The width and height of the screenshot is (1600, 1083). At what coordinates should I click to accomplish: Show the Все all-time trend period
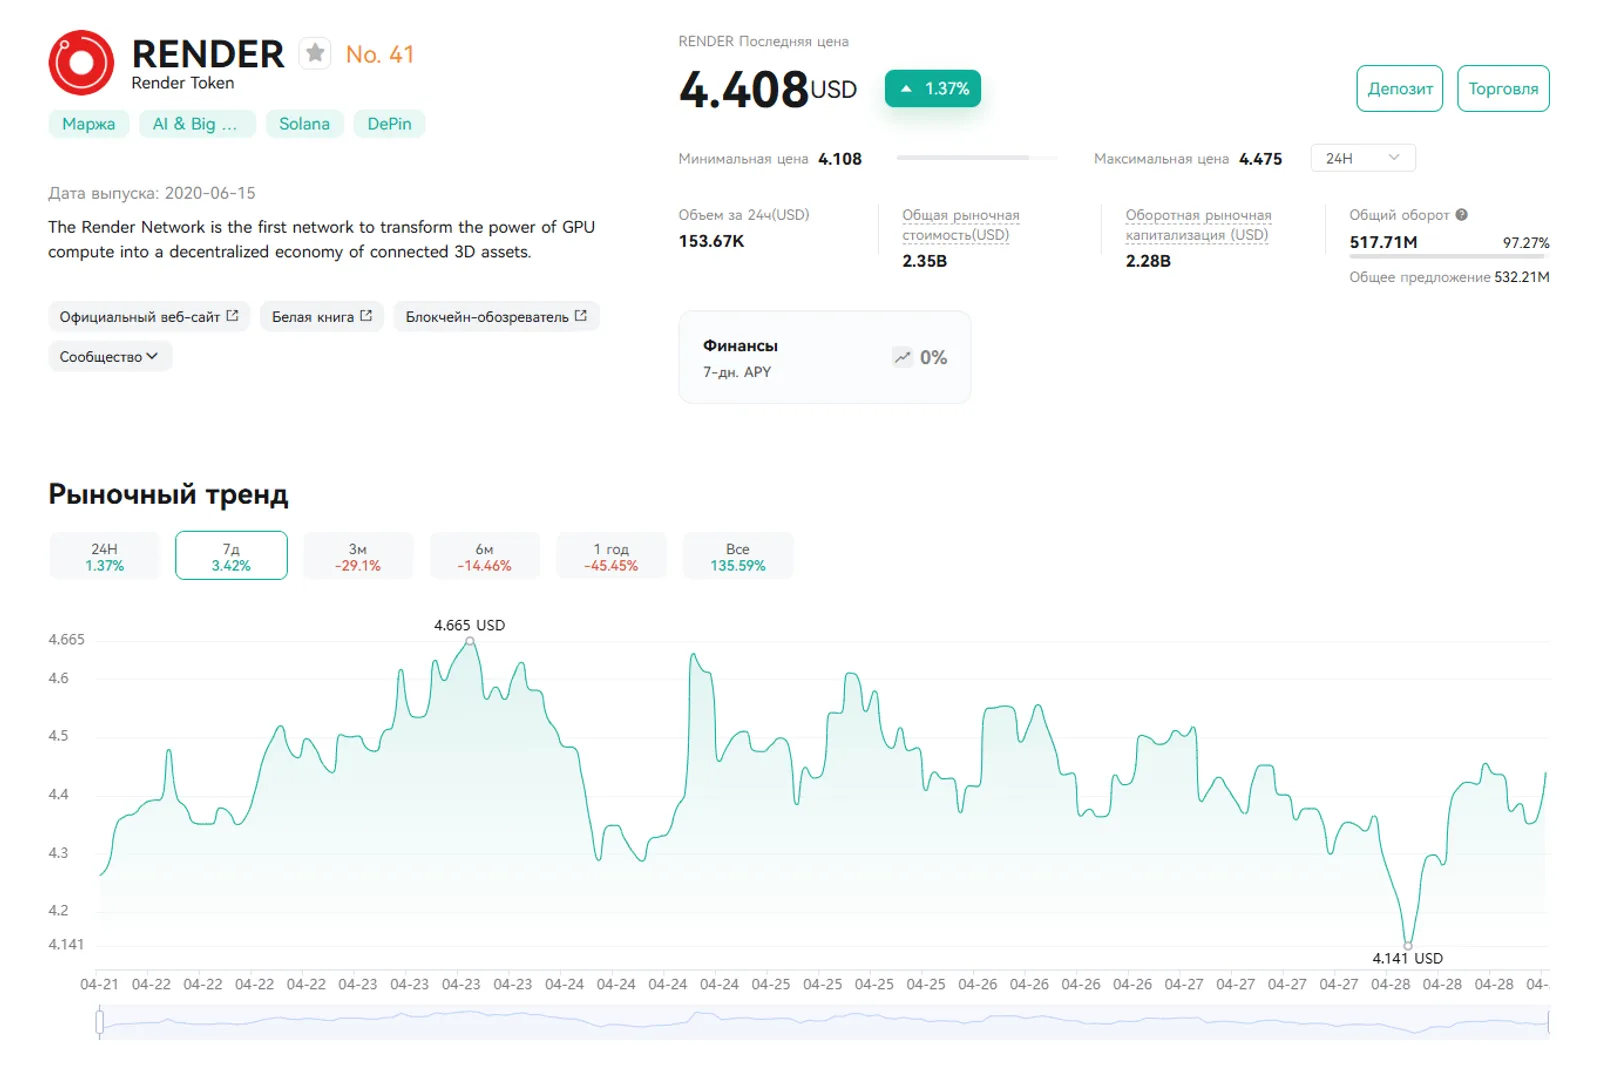coord(738,556)
